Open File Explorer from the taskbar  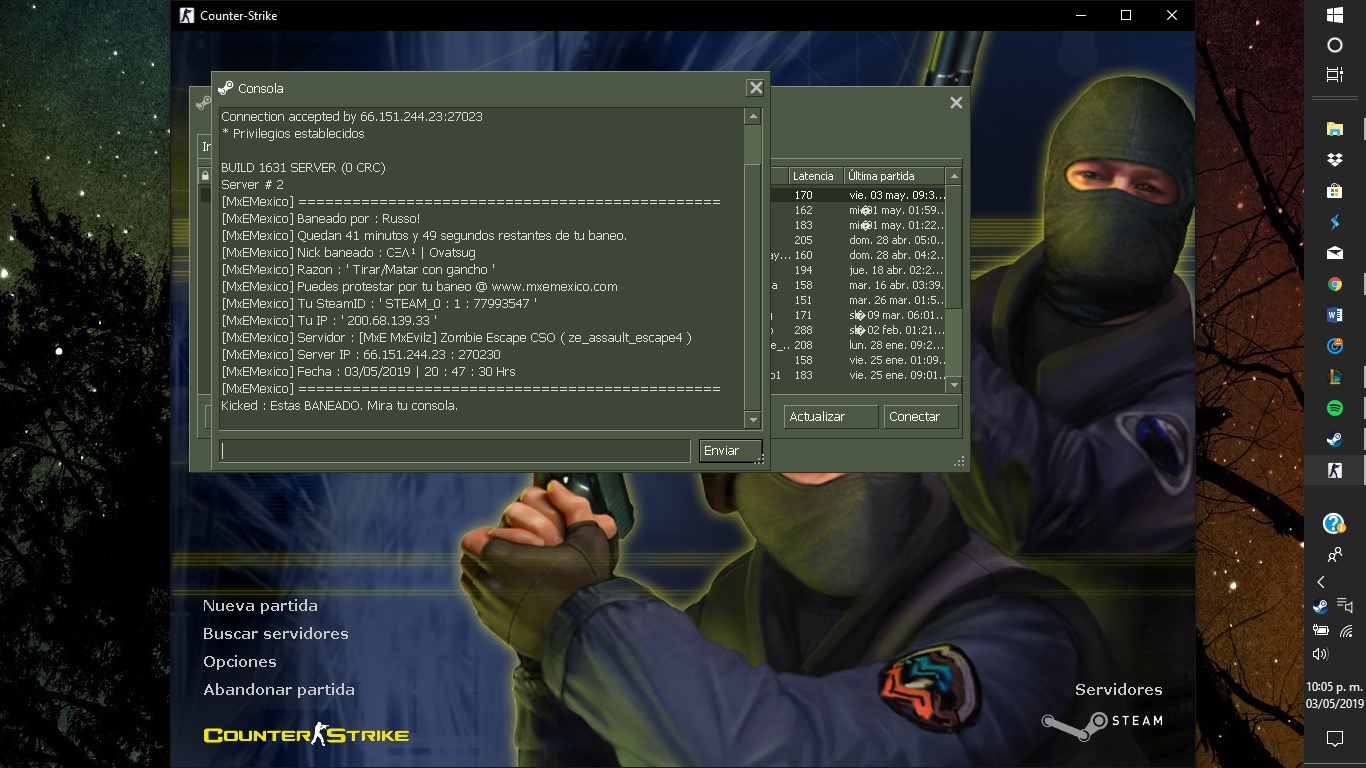[x=1334, y=129]
